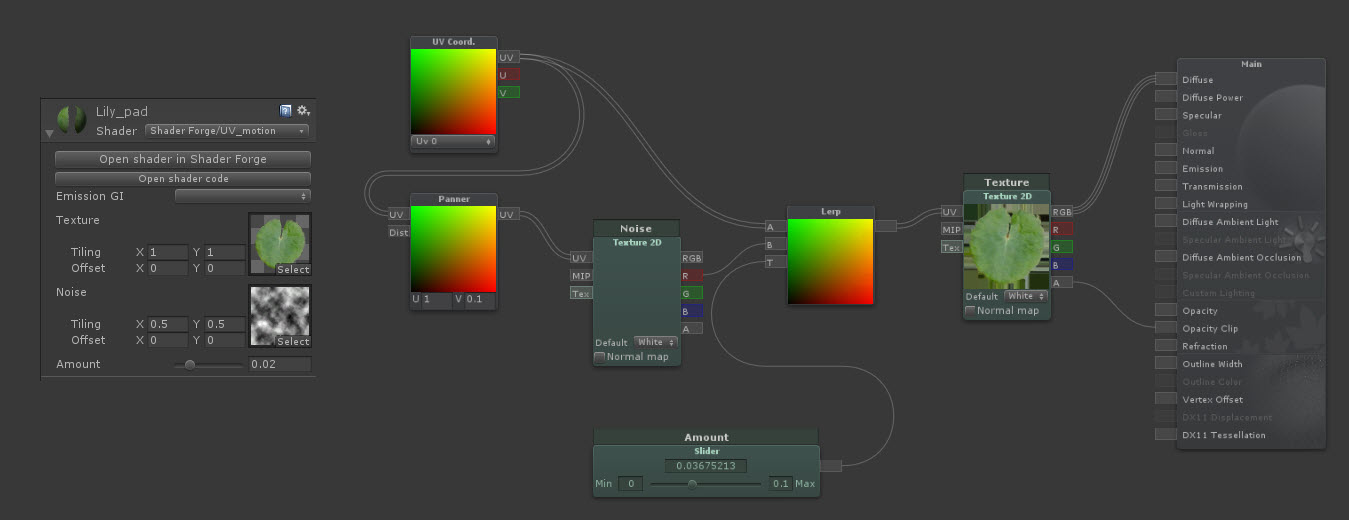Click Texture Tiling Y field
This screenshot has width=1349, height=520.
(225, 252)
